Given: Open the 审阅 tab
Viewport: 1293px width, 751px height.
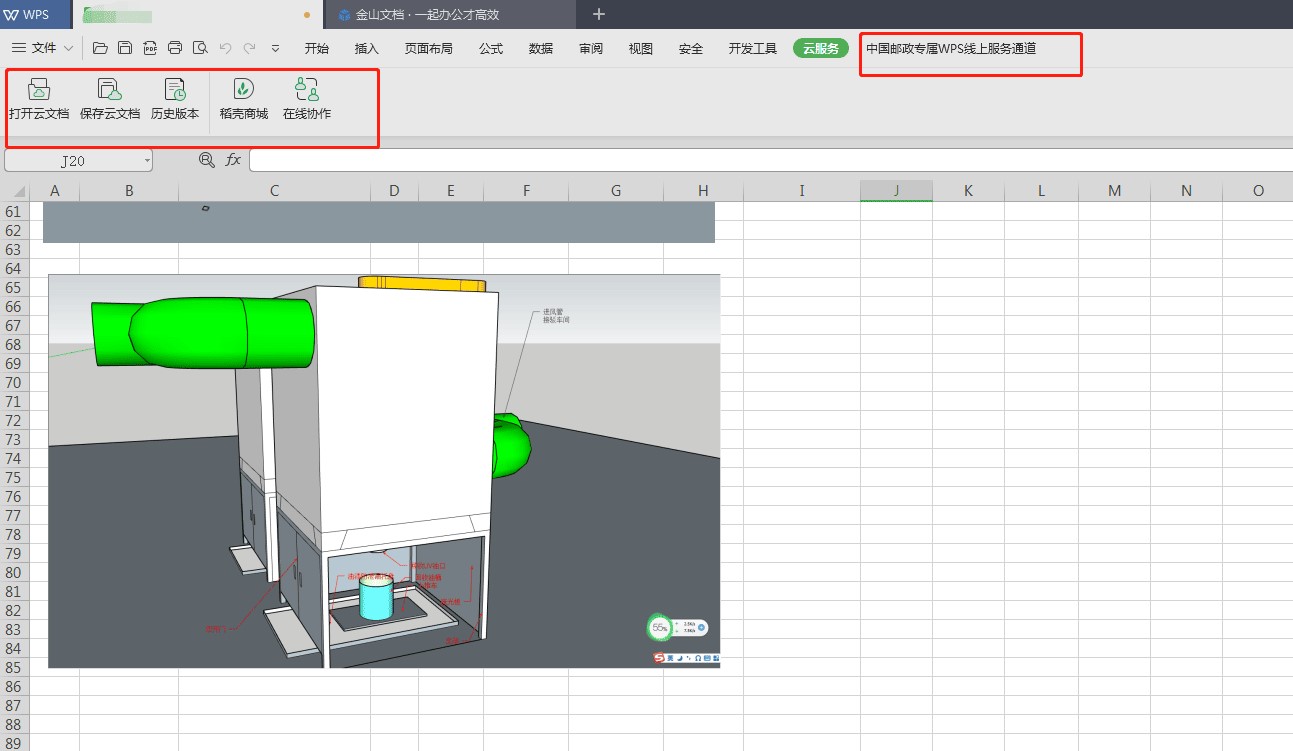Looking at the screenshot, I should tap(591, 48).
